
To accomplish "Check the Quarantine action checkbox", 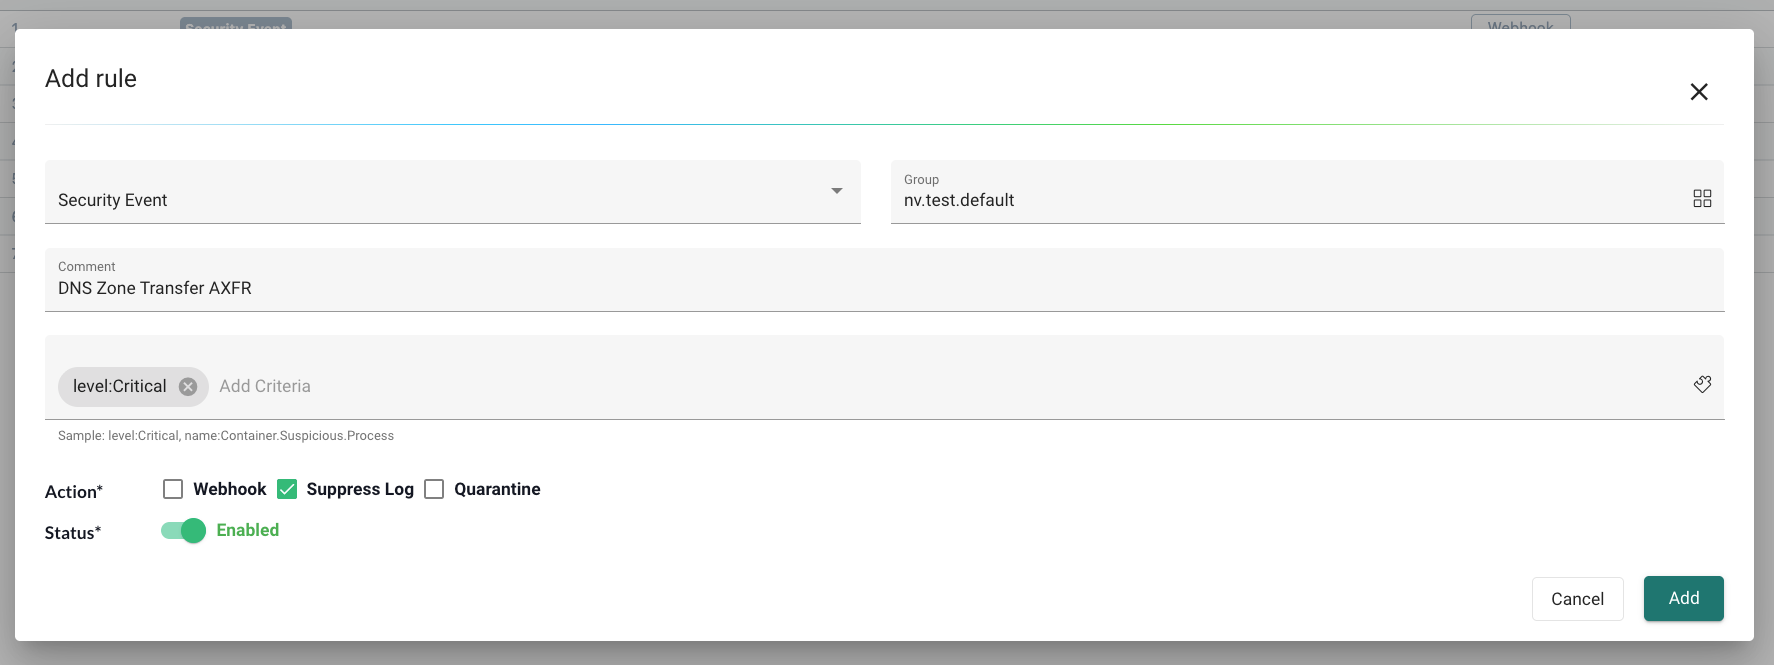I will pos(434,489).
